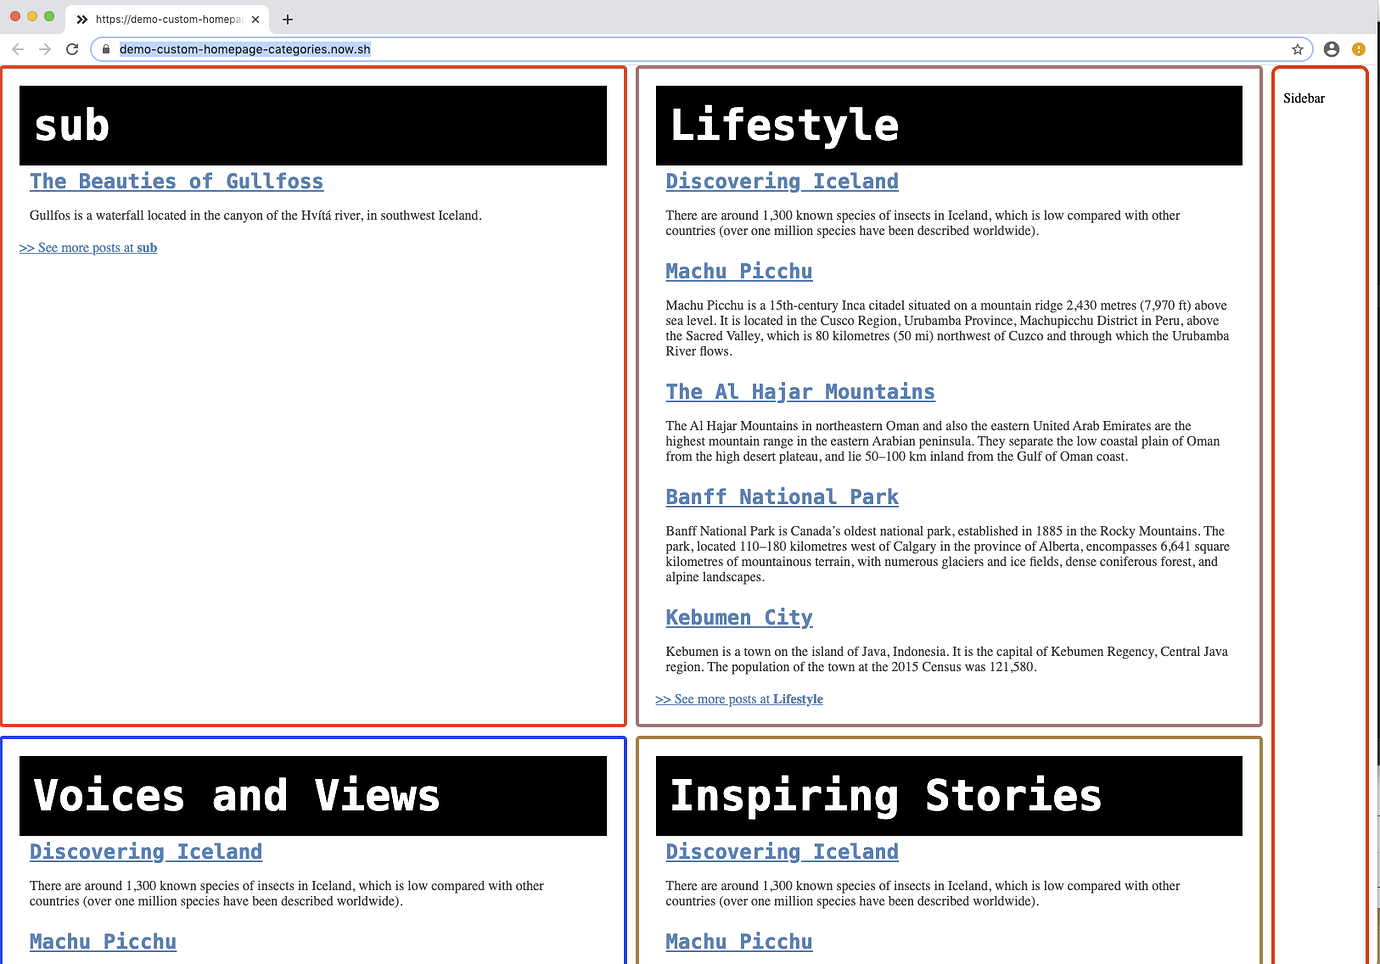Click the forward navigation arrow

tap(44, 48)
